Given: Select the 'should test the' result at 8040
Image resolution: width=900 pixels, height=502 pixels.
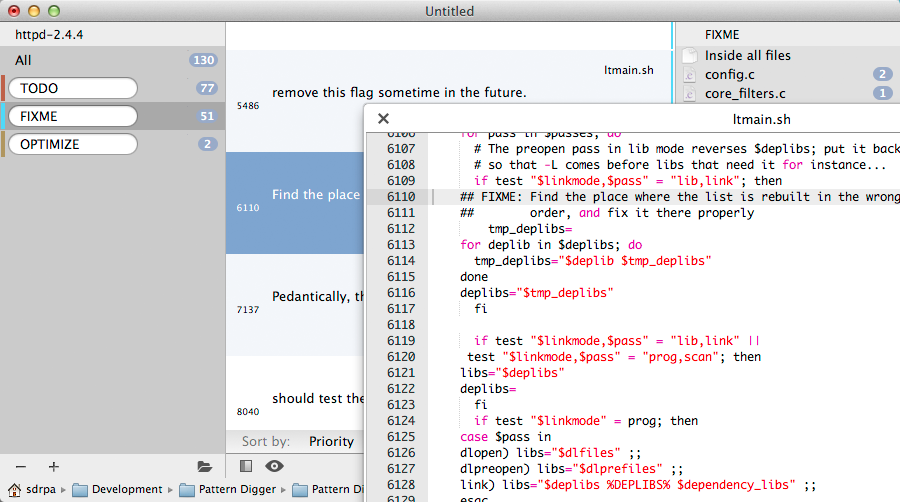Looking at the screenshot, I should point(295,394).
